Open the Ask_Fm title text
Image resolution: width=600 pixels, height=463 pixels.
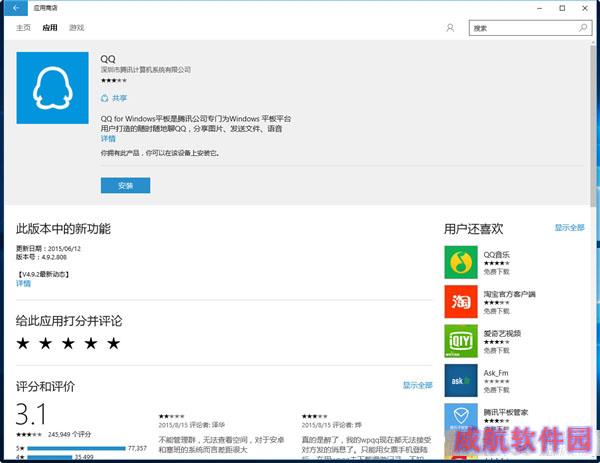[496, 373]
